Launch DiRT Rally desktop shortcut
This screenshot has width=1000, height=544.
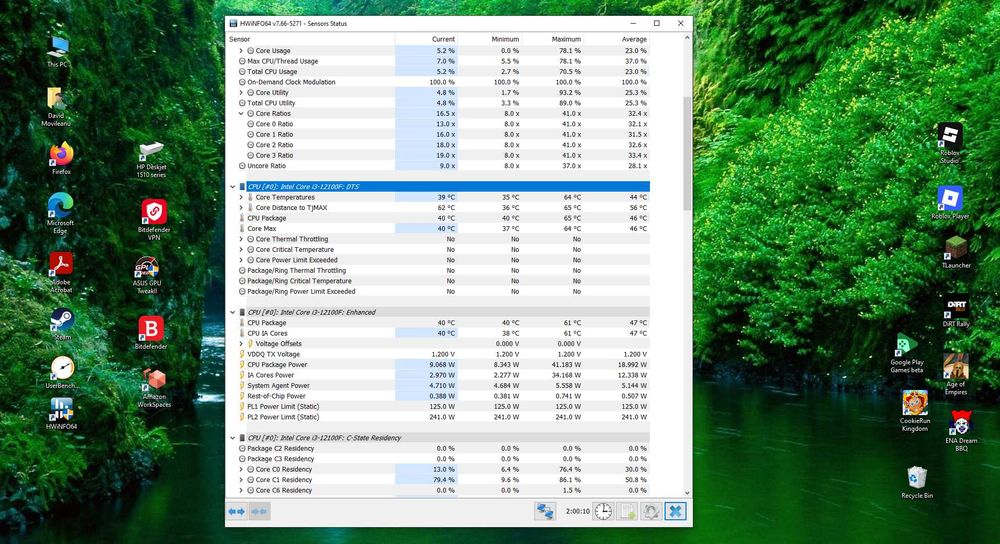pos(956,312)
